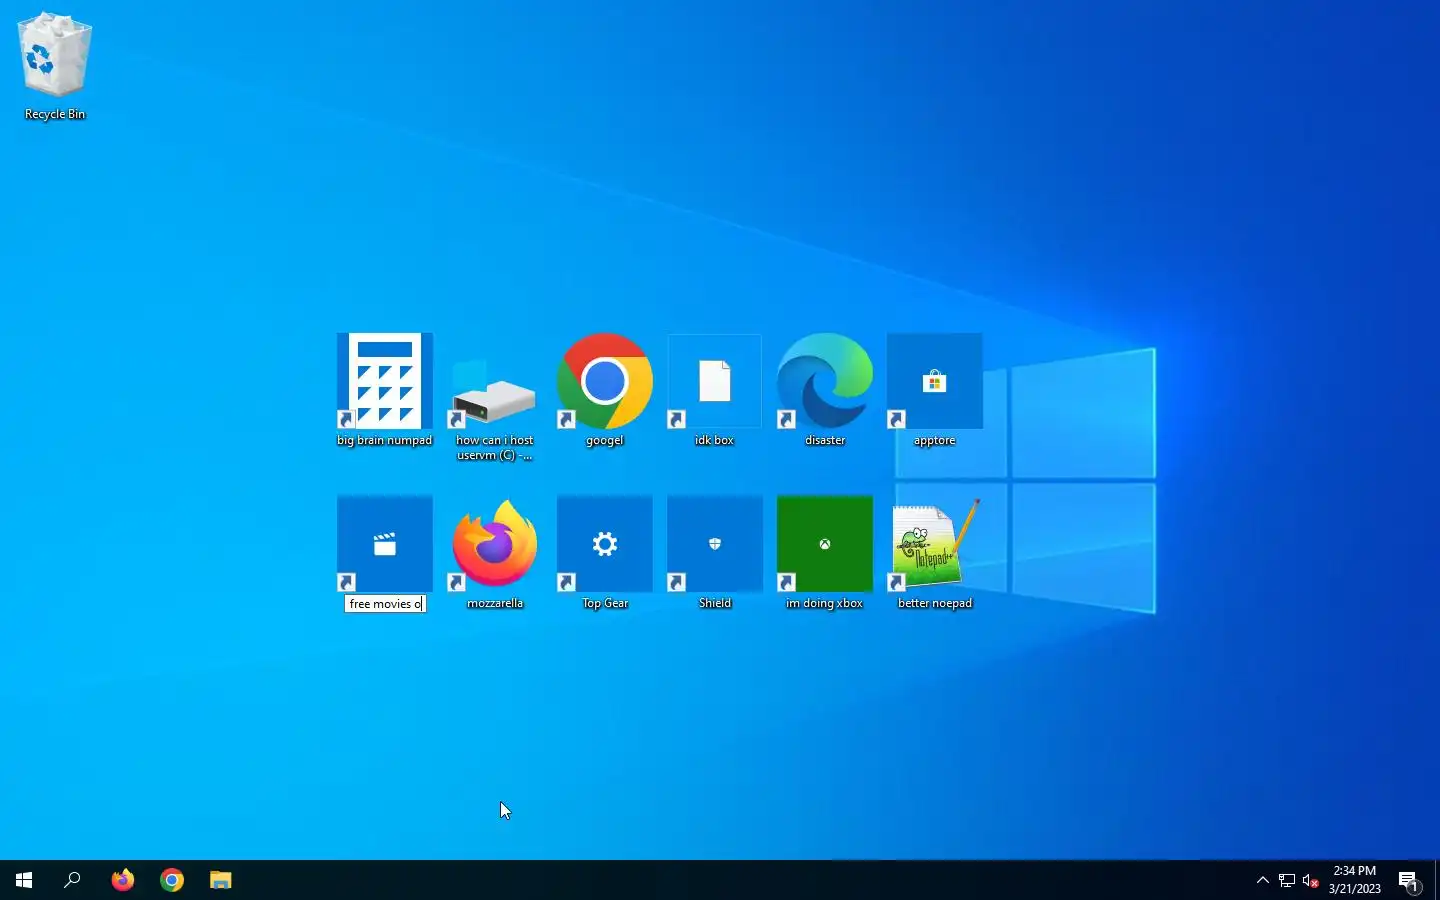Open taskbar search magnifier
Viewport: 1440px width, 900px height.
tap(72, 880)
